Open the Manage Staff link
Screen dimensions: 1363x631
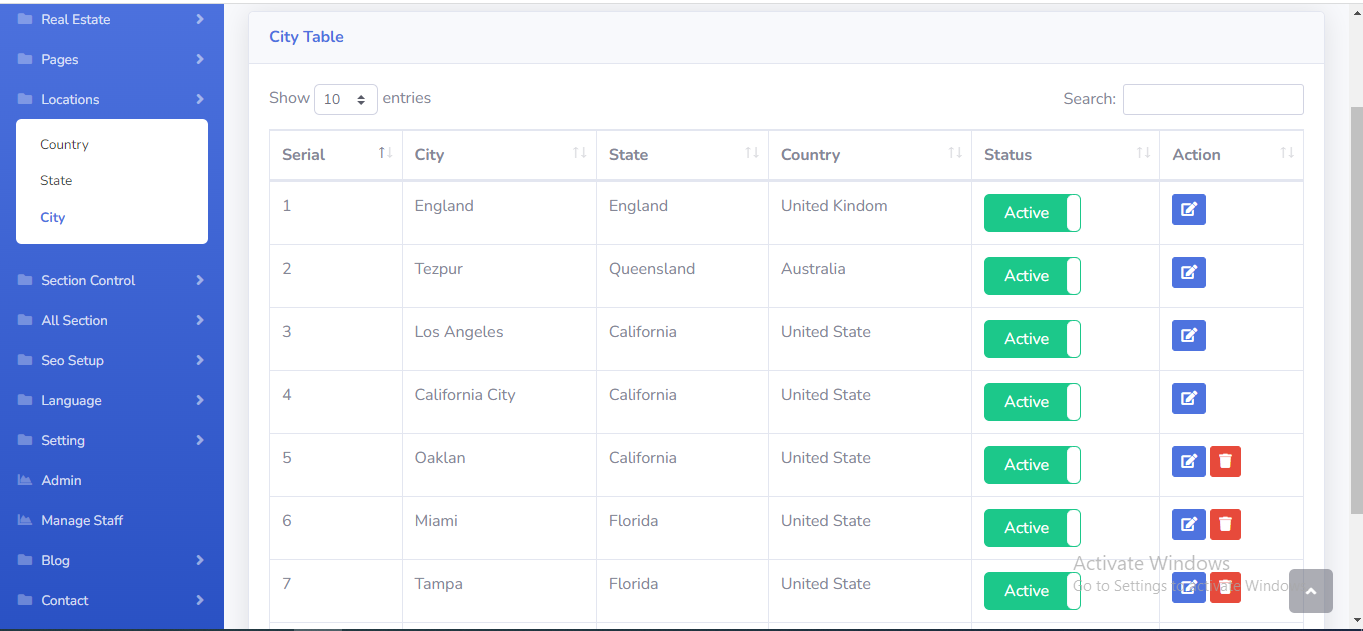(82, 520)
